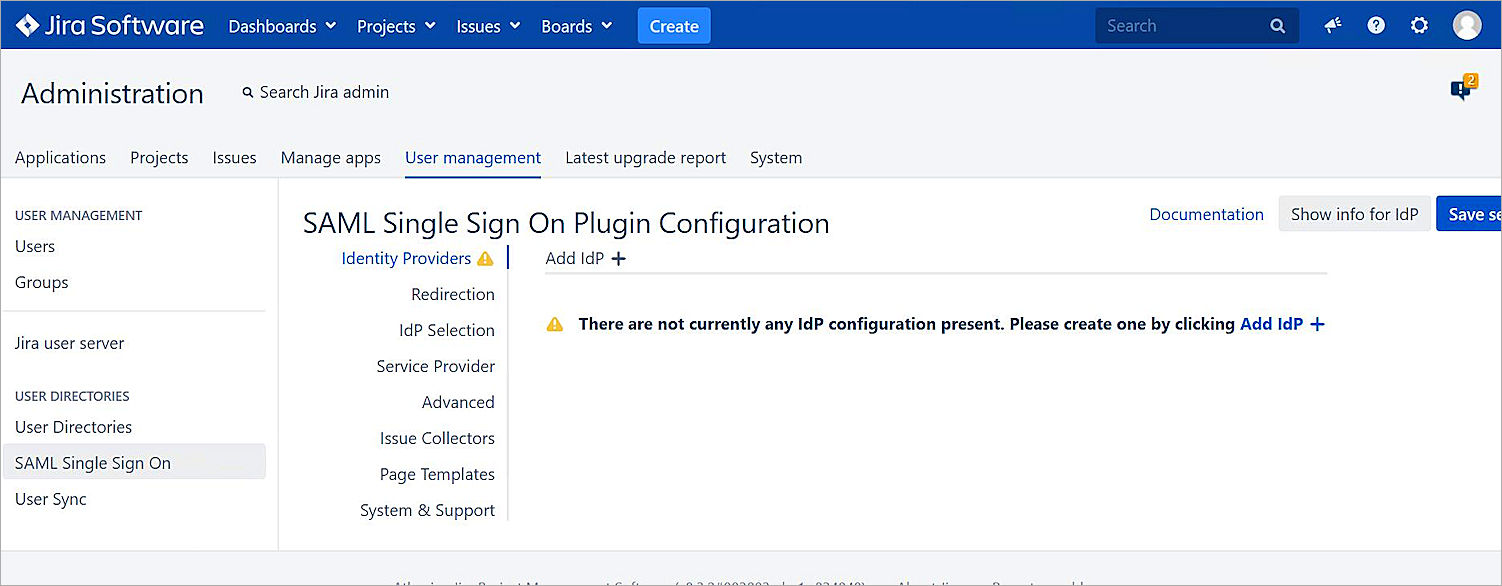Switch to the System admin tab
The height and width of the screenshot is (586, 1502).
[x=776, y=158]
